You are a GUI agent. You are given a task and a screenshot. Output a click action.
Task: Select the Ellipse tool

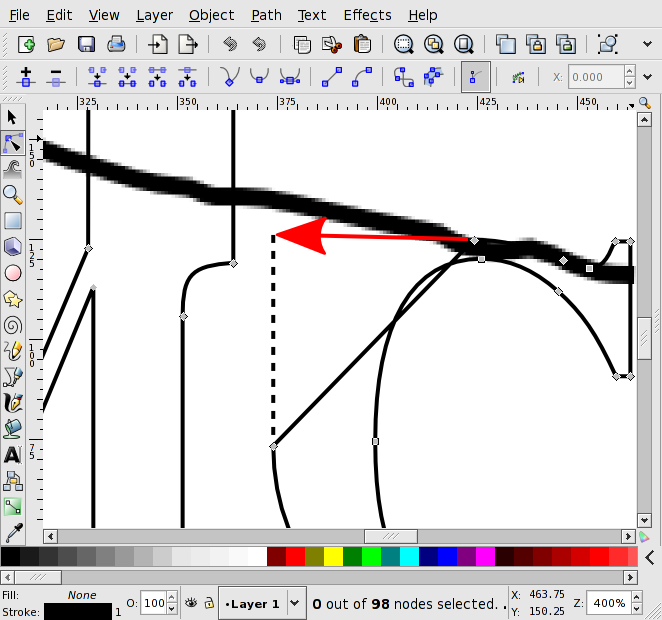[13, 272]
